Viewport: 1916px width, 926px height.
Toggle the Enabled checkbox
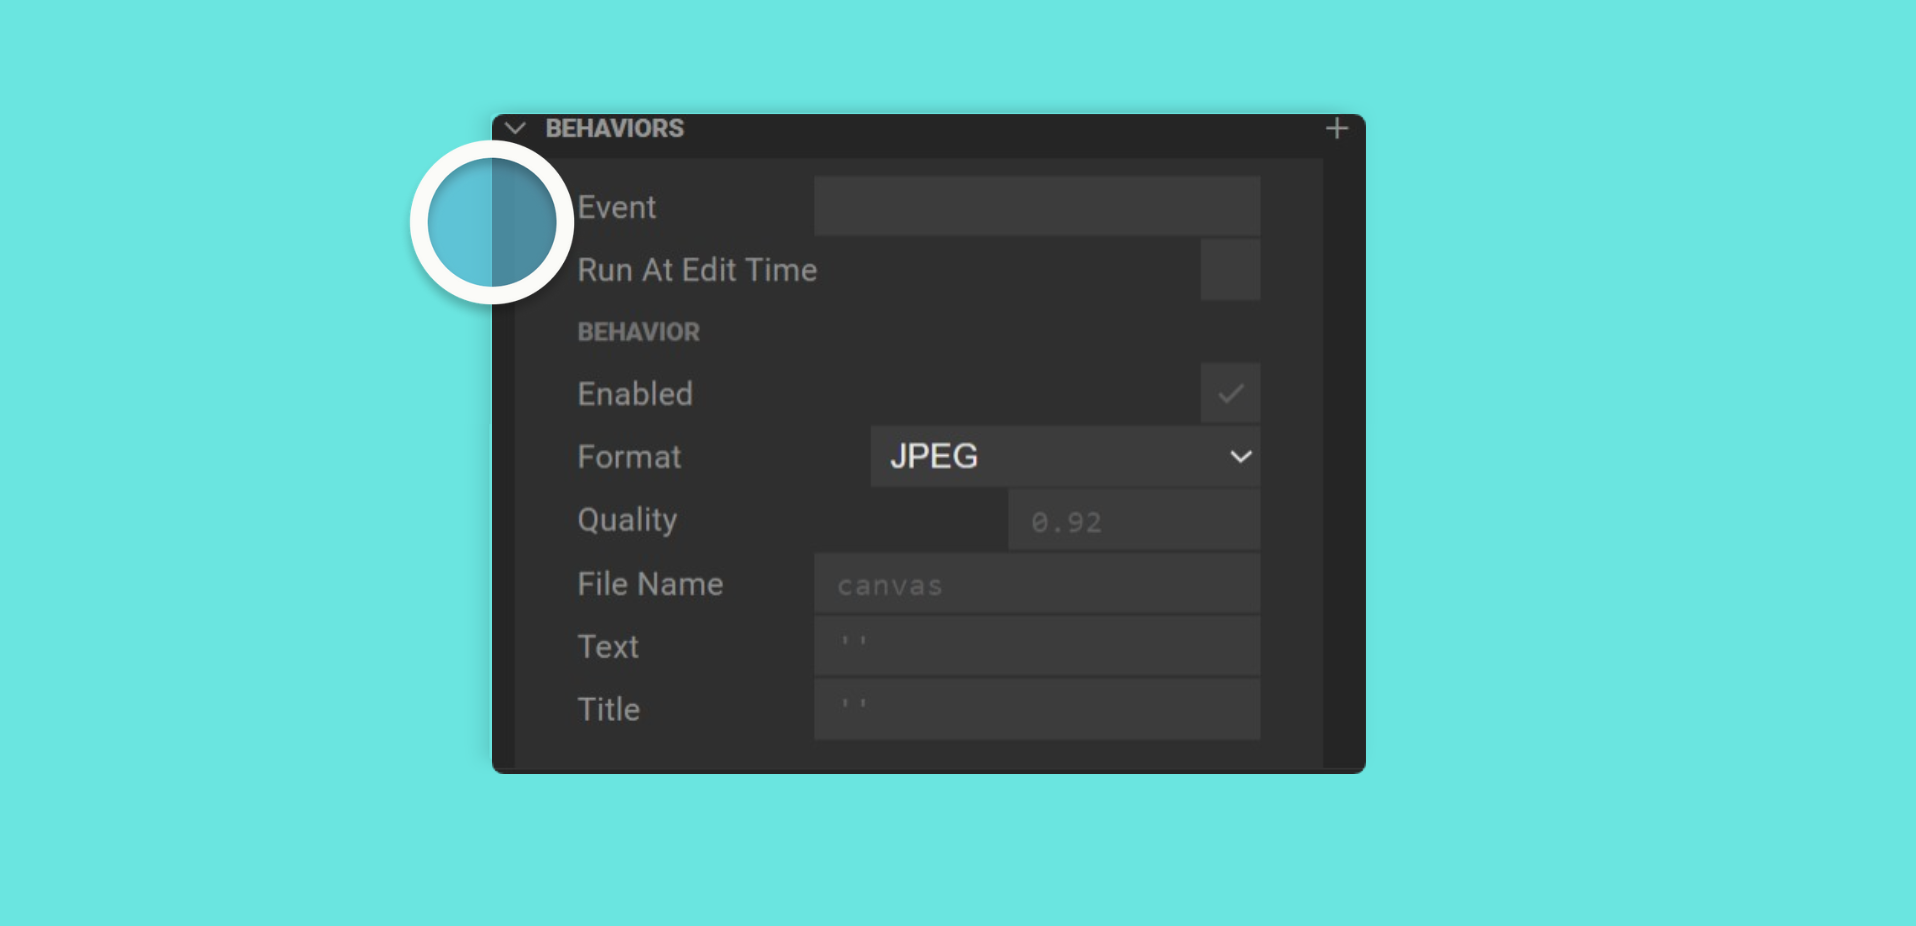[1230, 393]
